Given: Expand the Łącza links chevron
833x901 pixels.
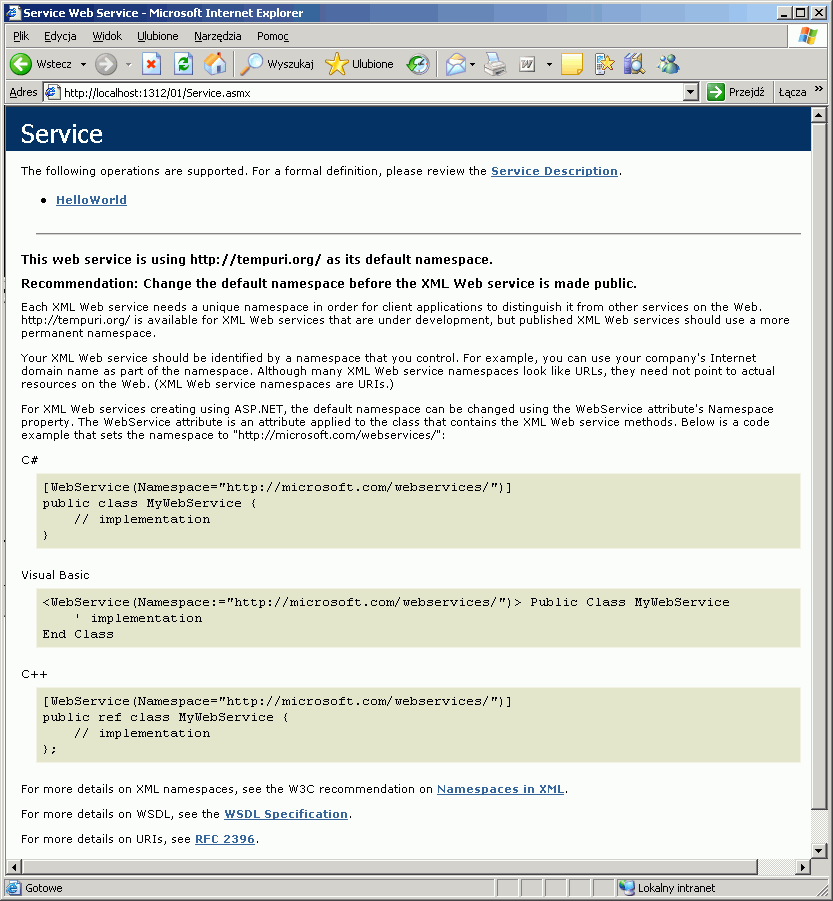Looking at the screenshot, I should (819, 88).
